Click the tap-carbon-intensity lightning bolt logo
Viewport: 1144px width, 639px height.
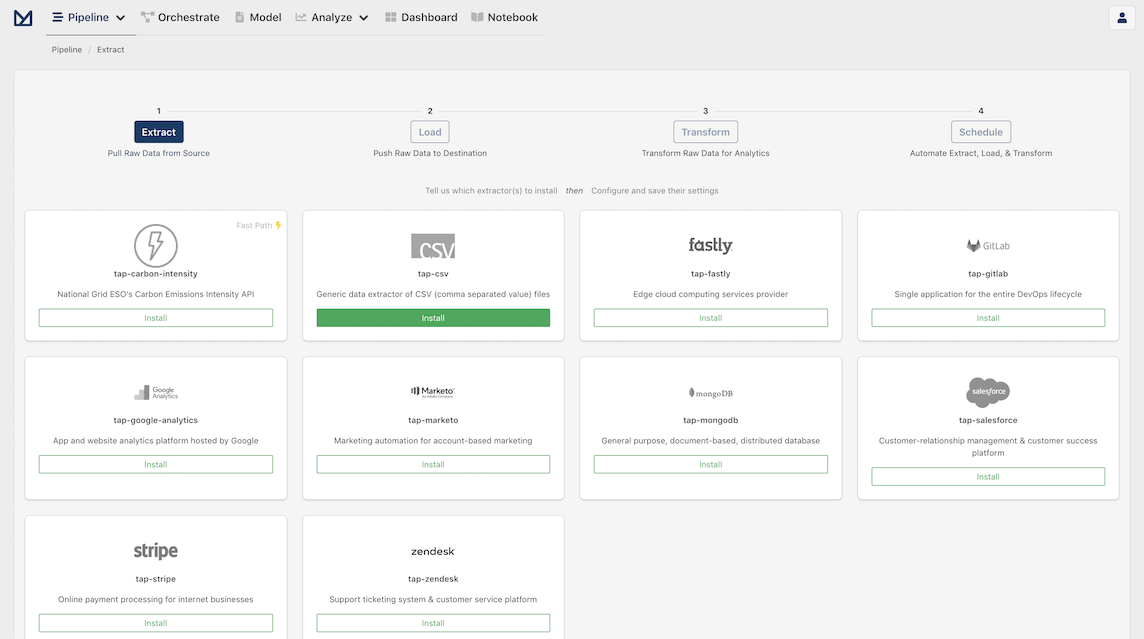[x=155, y=246]
